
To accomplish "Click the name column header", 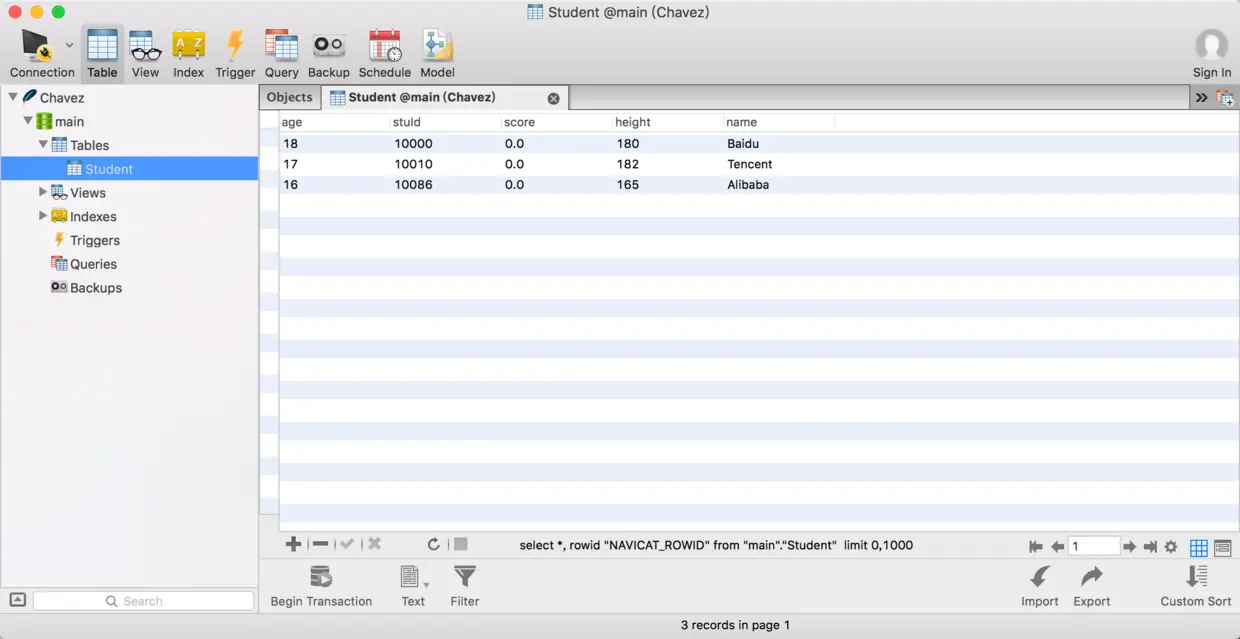I will tap(778, 122).
